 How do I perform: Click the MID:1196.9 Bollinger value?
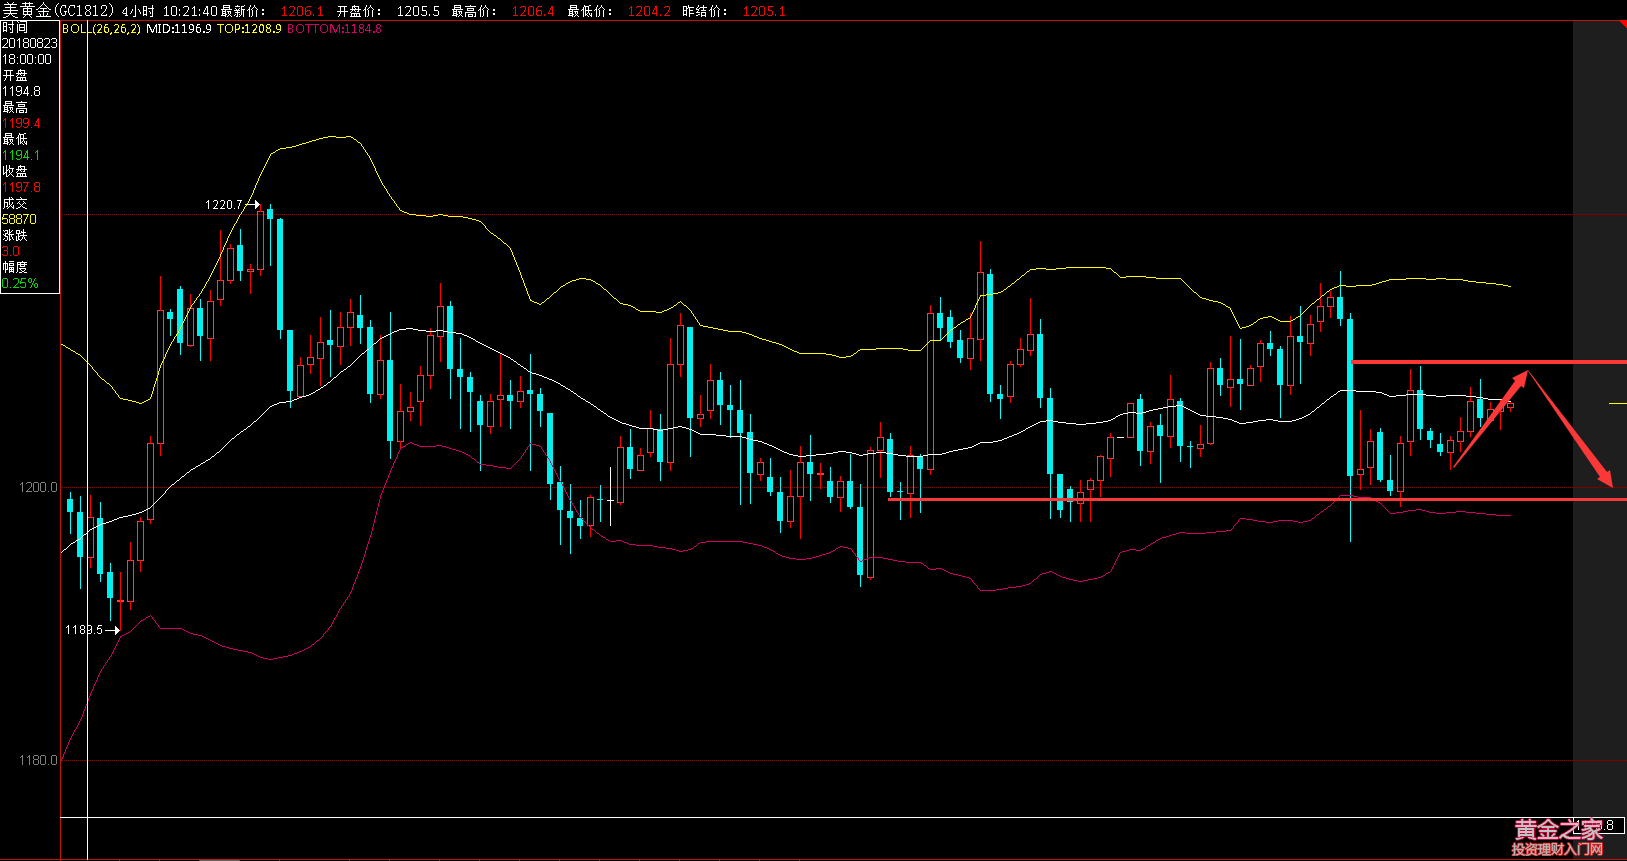point(179,29)
